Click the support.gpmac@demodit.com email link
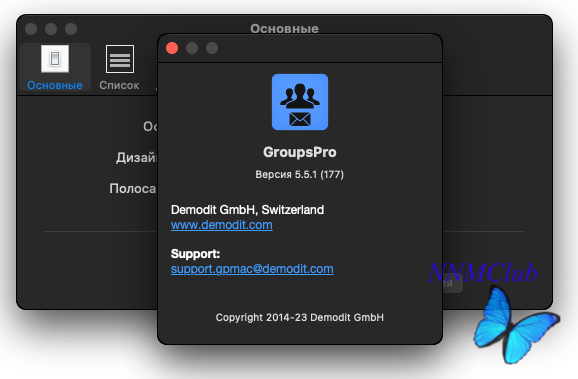578x379 pixels. coord(252,269)
